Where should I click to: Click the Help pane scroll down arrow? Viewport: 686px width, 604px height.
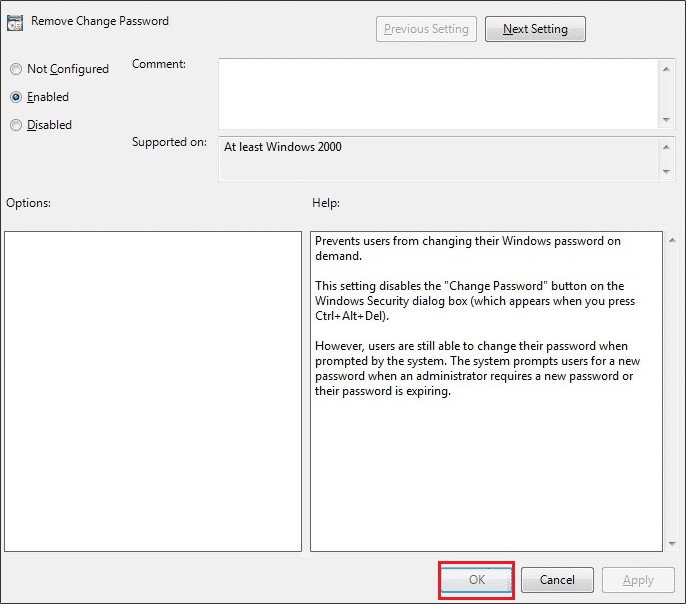[x=672, y=544]
